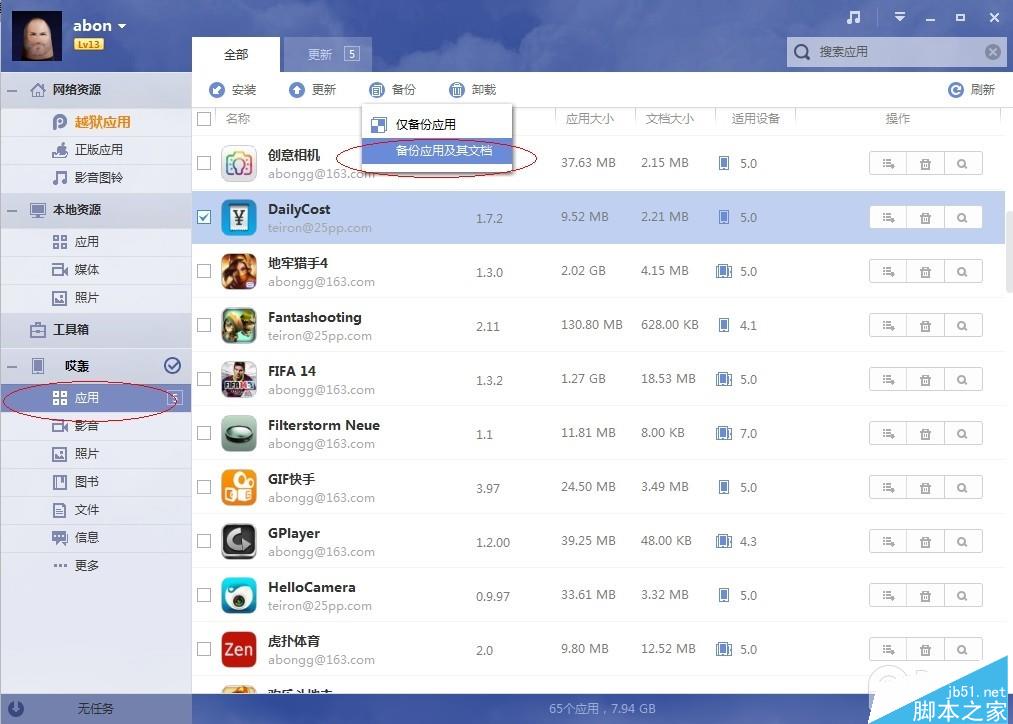Screen dimensions: 1013x724
Task: Open the trash icon to delete DailyCost
Action: (924, 217)
